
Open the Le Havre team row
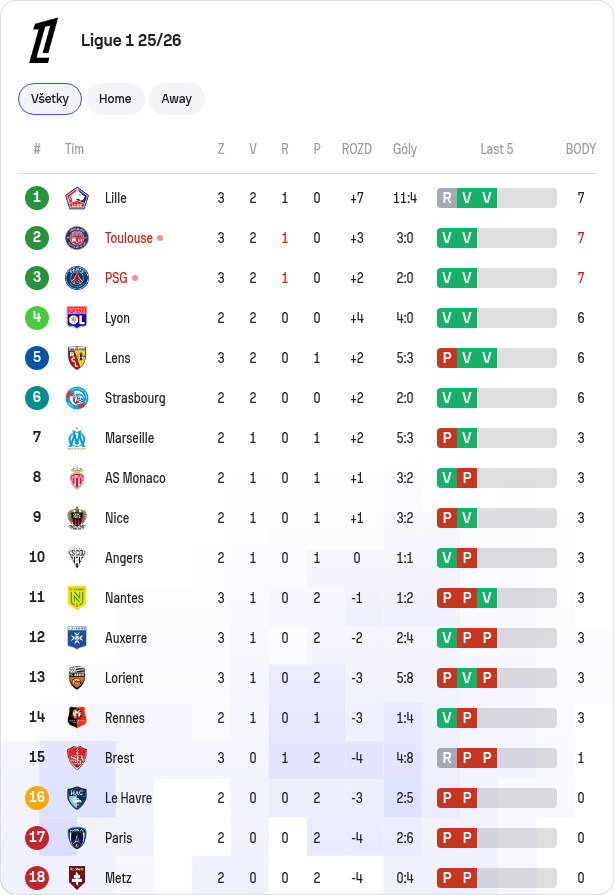[x=307, y=797]
